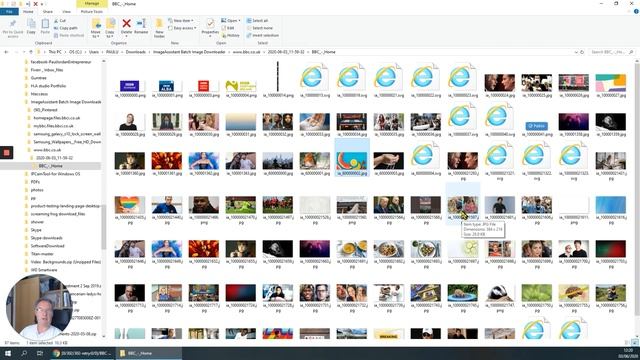Open the Picture Tools tab
This screenshot has height=360, width=640.
pos(92,12)
